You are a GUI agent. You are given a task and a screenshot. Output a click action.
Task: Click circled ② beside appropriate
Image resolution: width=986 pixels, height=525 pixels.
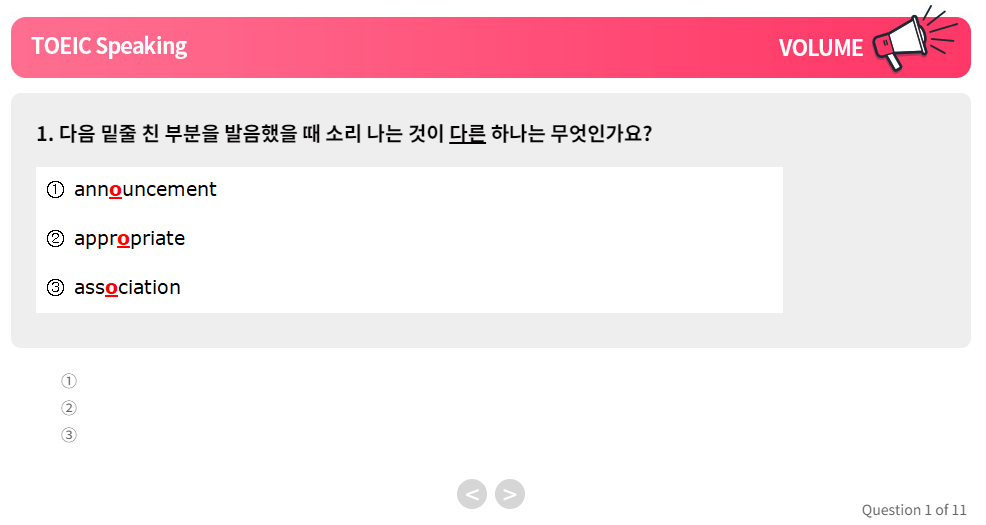(55, 238)
